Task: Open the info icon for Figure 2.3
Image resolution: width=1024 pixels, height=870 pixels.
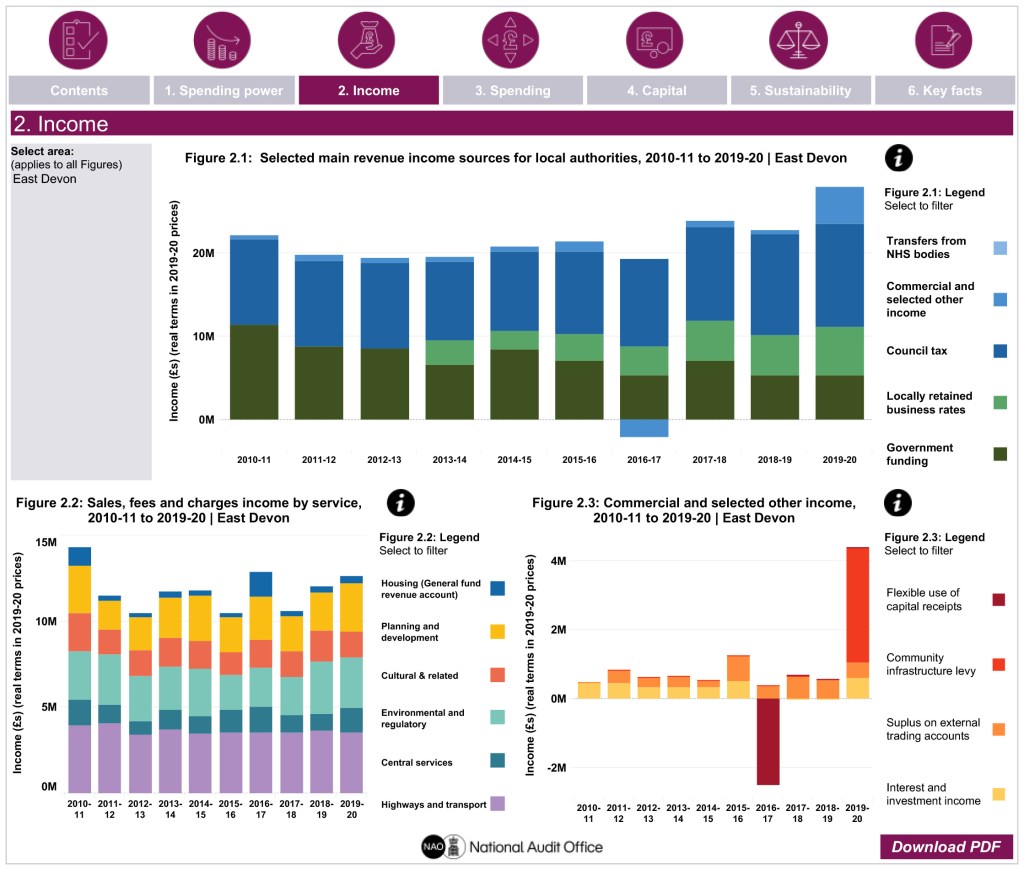Action: pyautogui.click(x=900, y=503)
